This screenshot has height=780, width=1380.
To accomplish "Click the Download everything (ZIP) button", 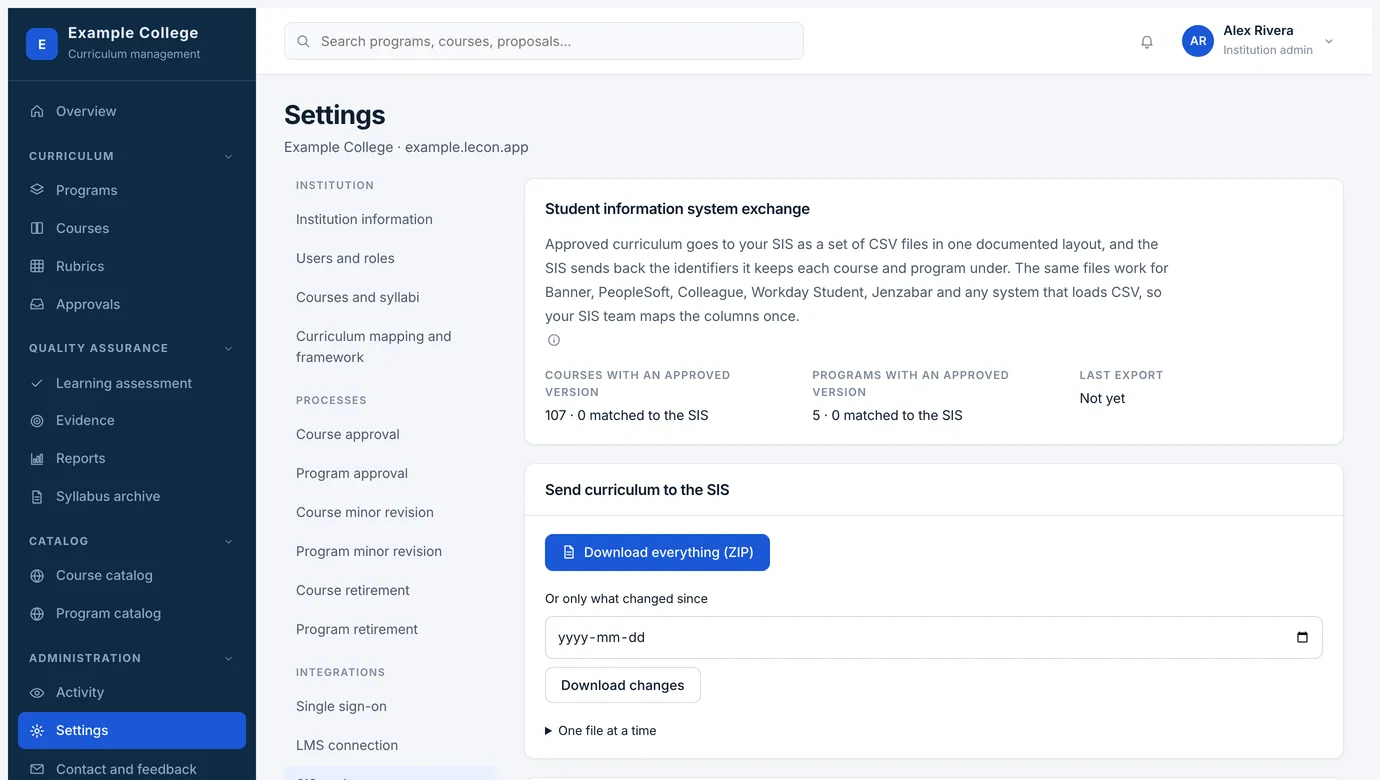I will click(x=657, y=552).
